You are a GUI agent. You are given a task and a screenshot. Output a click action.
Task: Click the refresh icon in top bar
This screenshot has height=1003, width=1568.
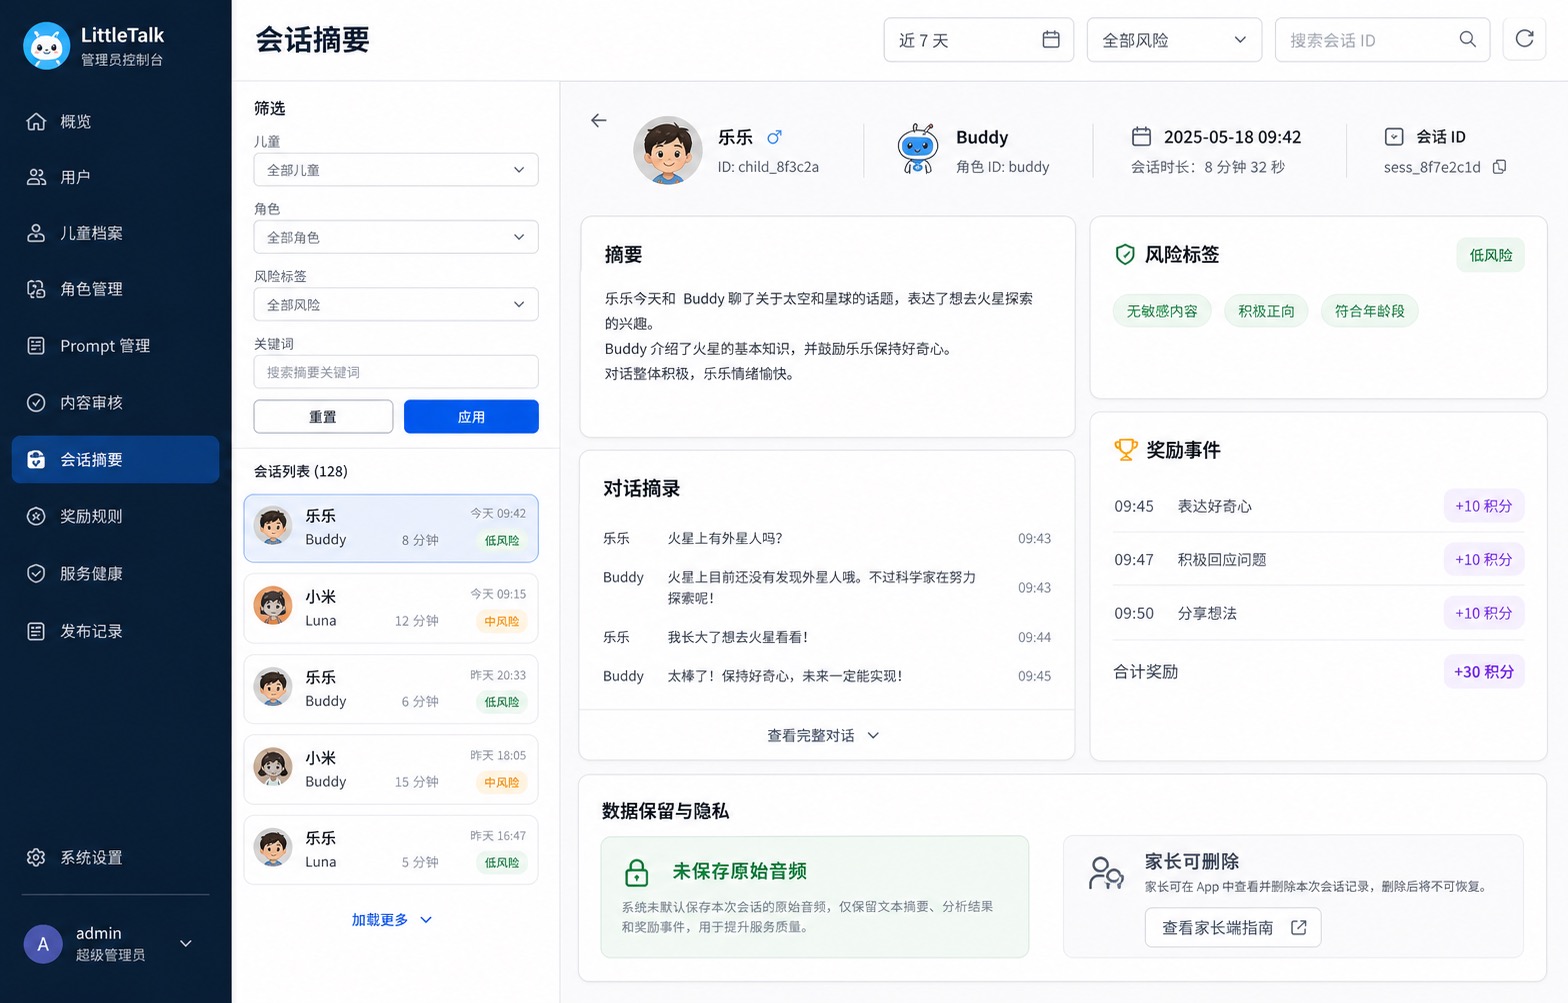pyautogui.click(x=1524, y=39)
